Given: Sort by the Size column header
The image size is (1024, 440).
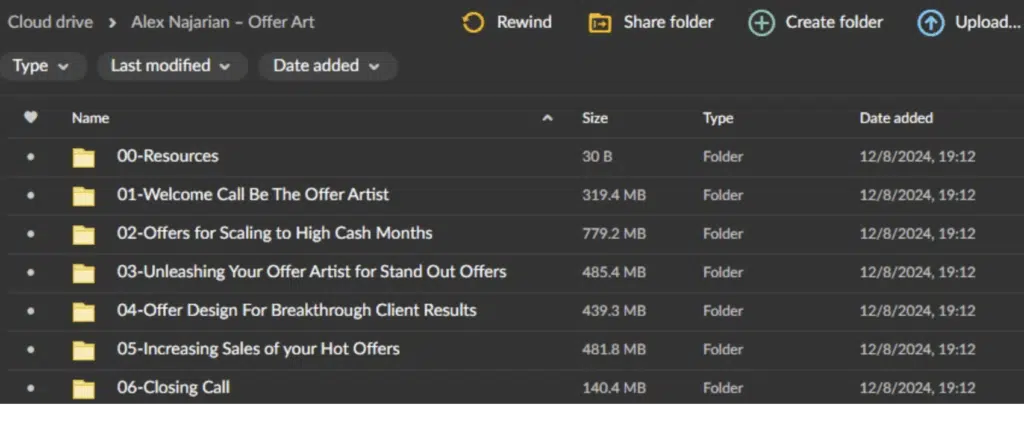Looking at the screenshot, I should 595,118.
